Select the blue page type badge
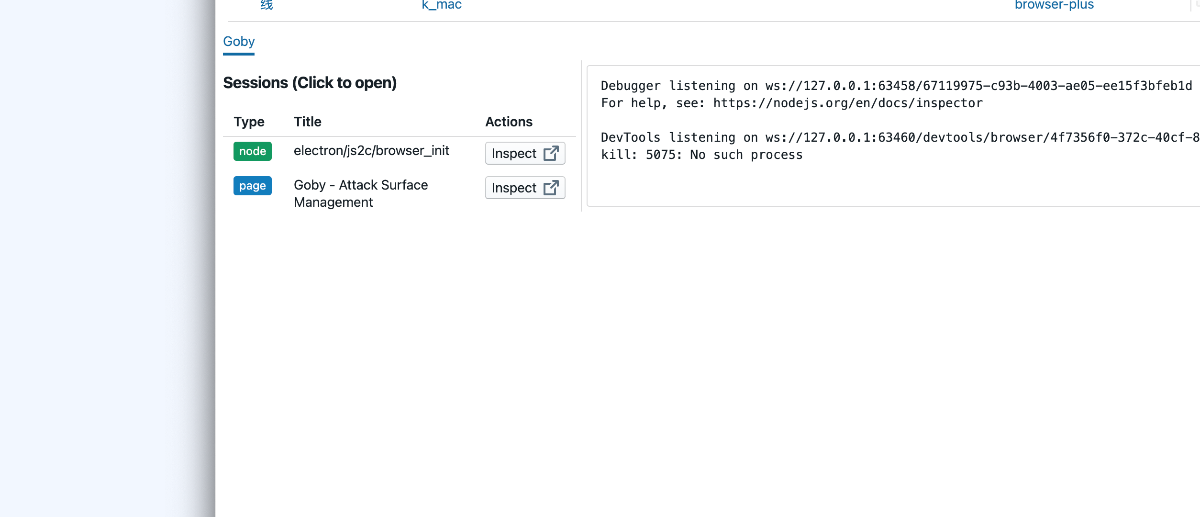This screenshot has height=517, width=1200. (x=253, y=185)
